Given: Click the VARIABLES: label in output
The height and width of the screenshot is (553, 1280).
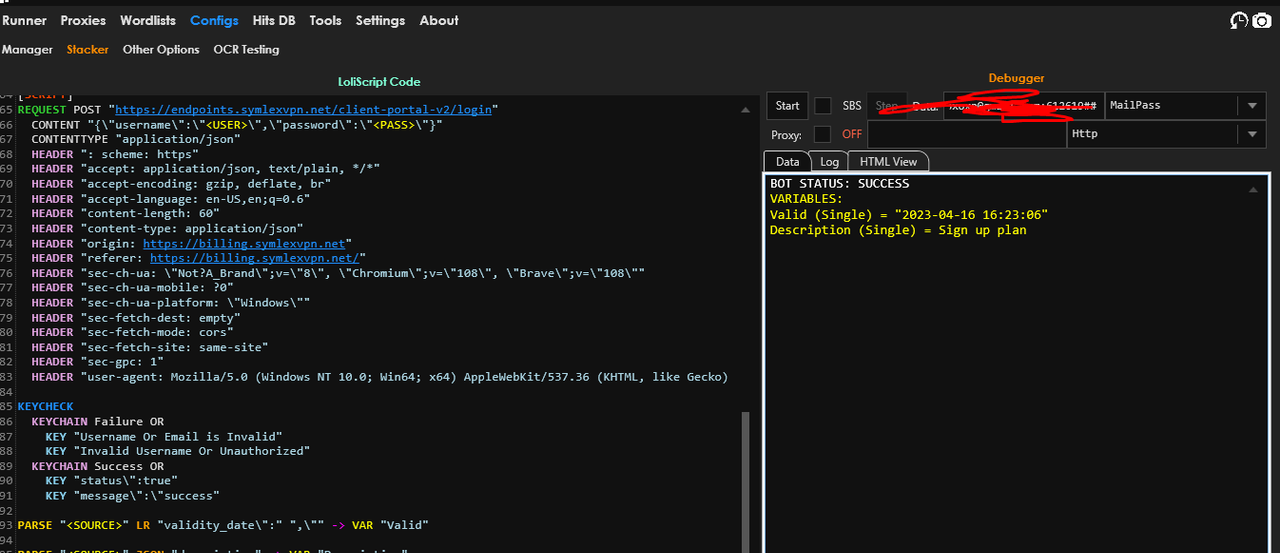Looking at the screenshot, I should tap(806, 199).
